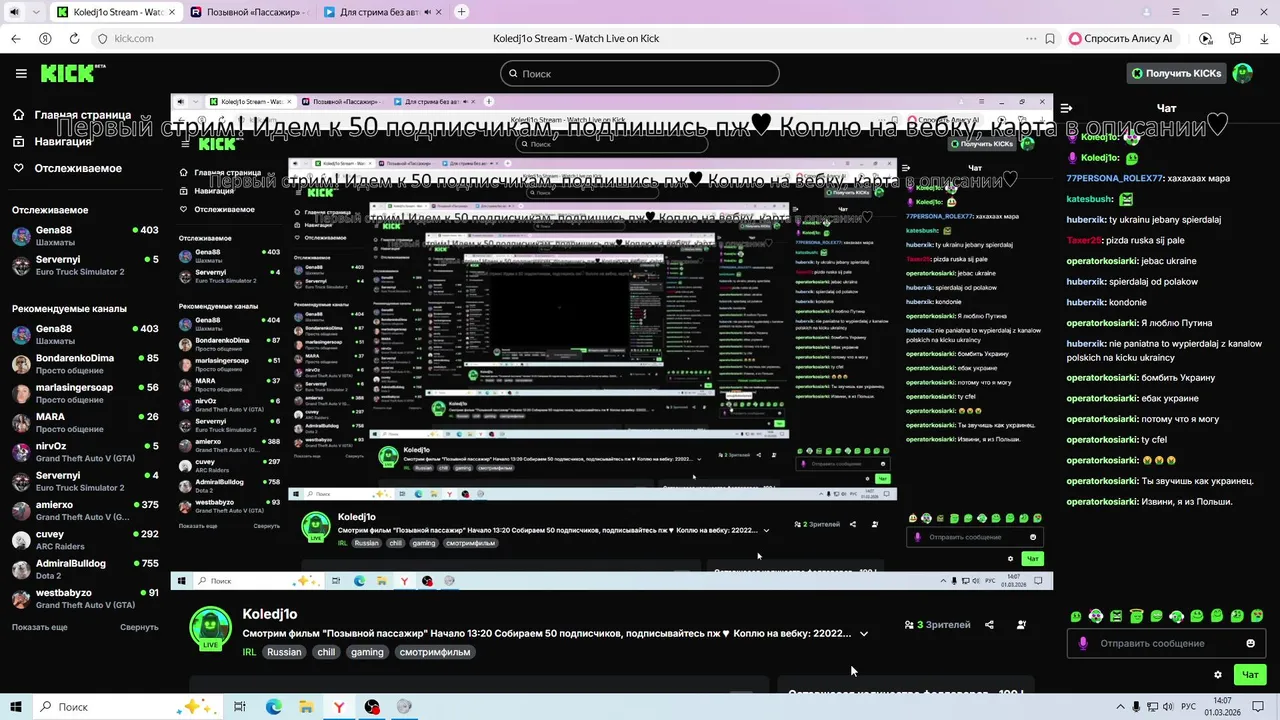Open Windows Start menu
The width and height of the screenshot is (1280, 720).
tap(15, 707)
